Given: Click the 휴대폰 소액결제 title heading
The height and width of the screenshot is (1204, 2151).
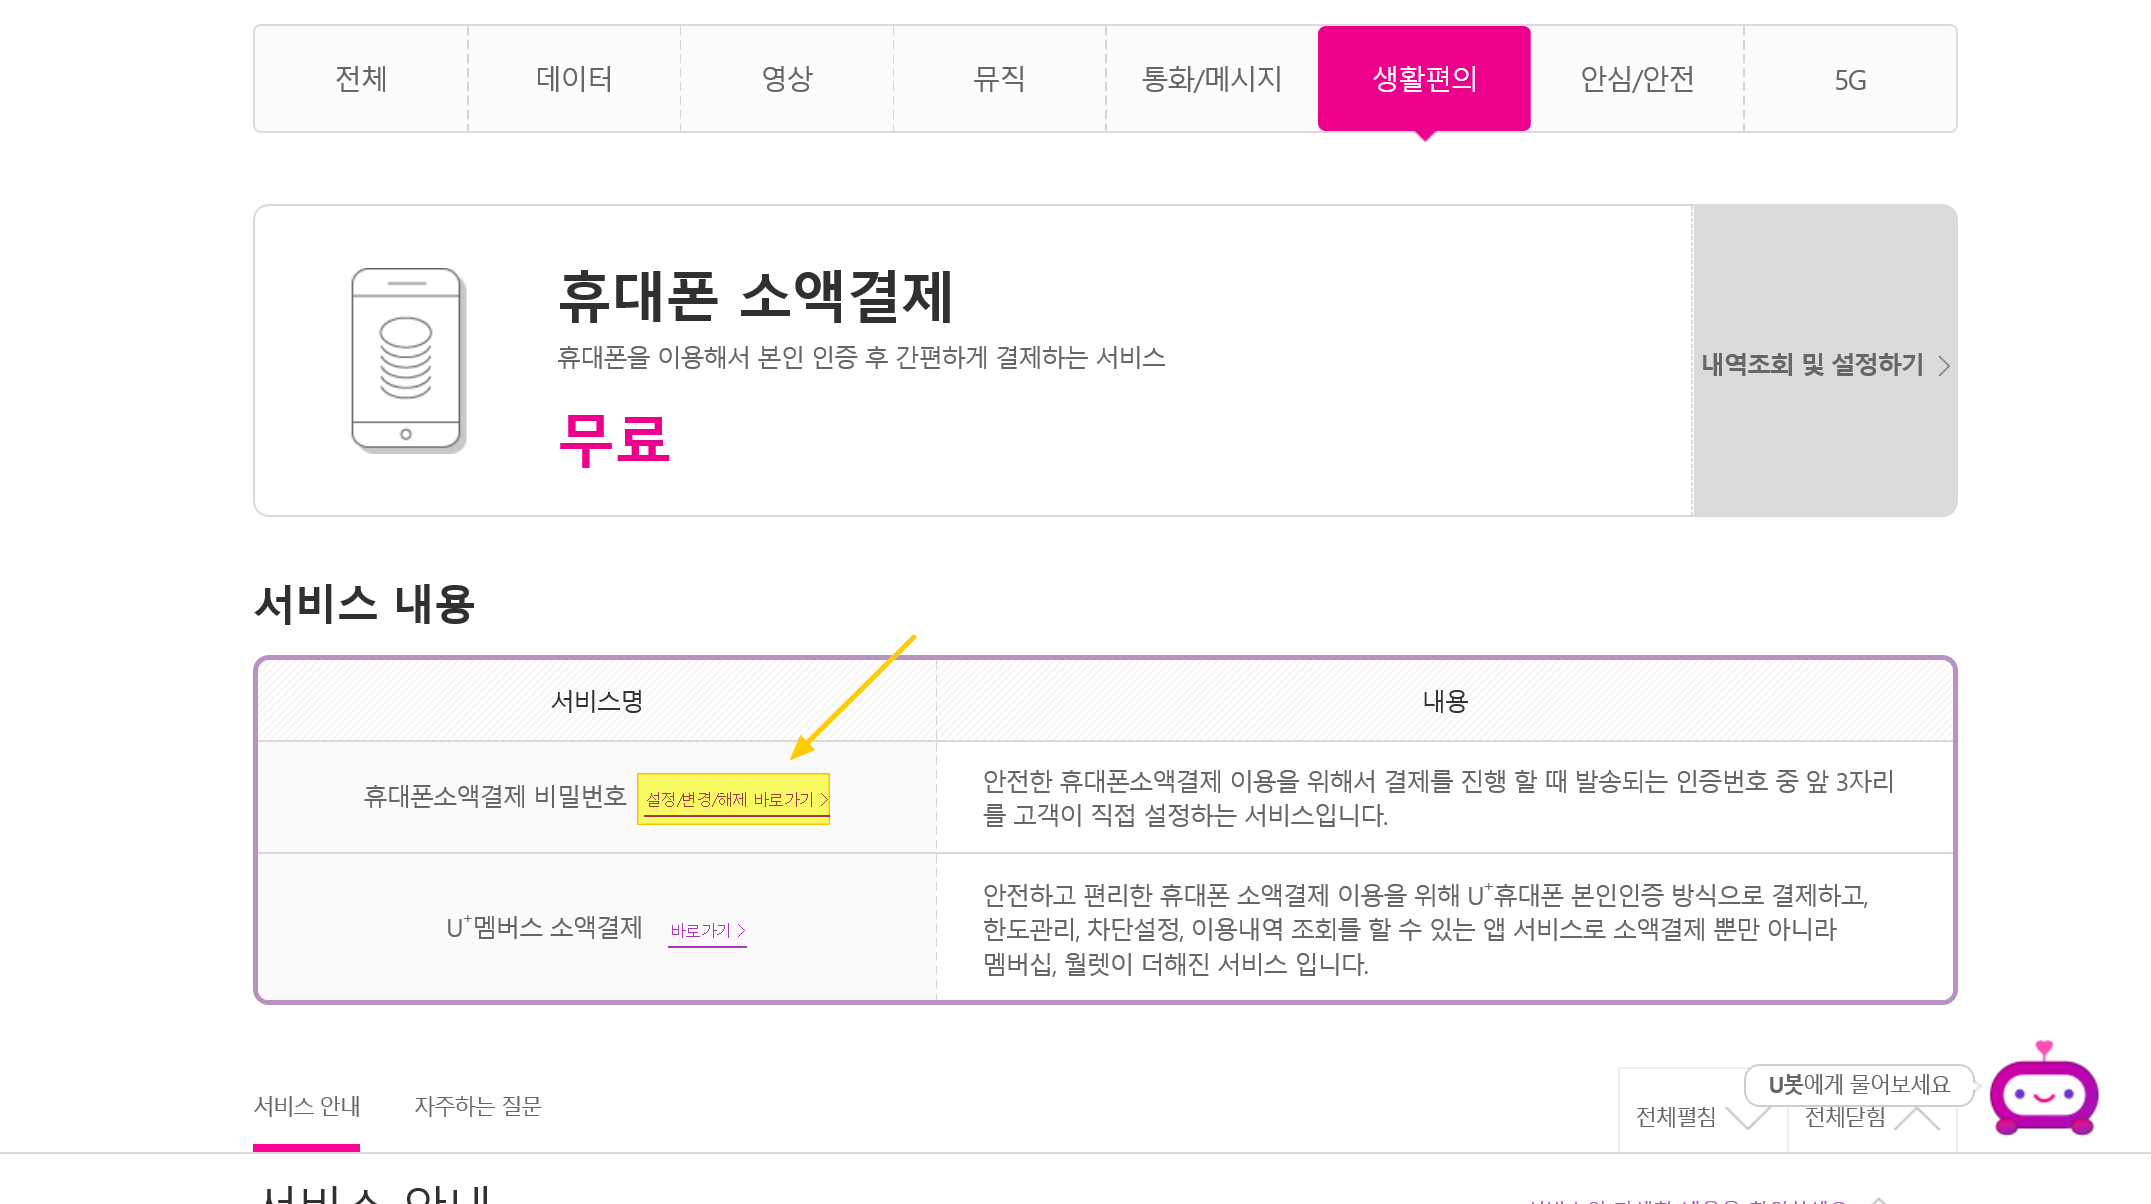Looking at the screenshot, I should pos(756,297).
